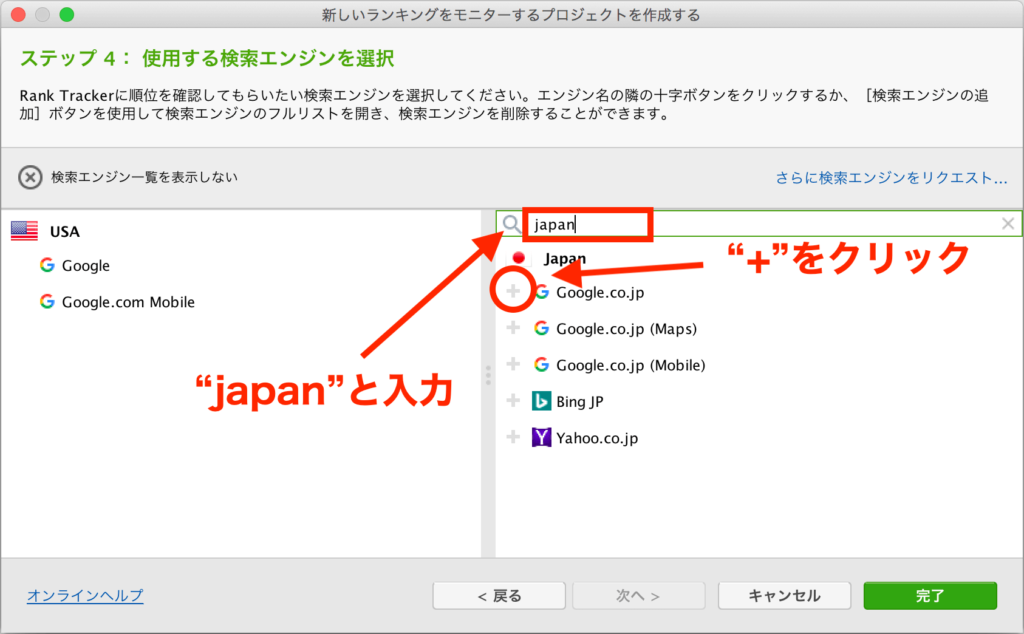Click the 次へ next button
The image size is (1024, 634).
(639, 595)
